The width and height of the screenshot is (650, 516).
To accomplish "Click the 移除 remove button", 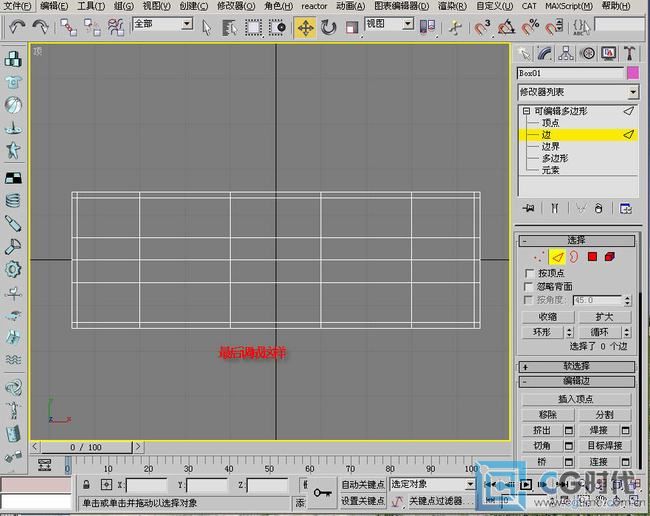I will [x=548, y=415].
